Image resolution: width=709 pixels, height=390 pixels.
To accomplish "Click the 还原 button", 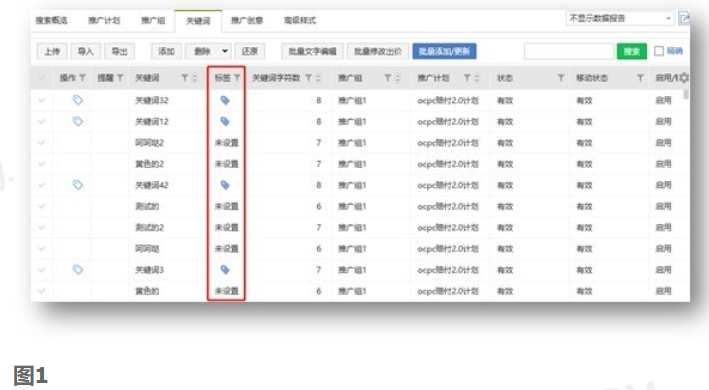I will coord(250,51).
